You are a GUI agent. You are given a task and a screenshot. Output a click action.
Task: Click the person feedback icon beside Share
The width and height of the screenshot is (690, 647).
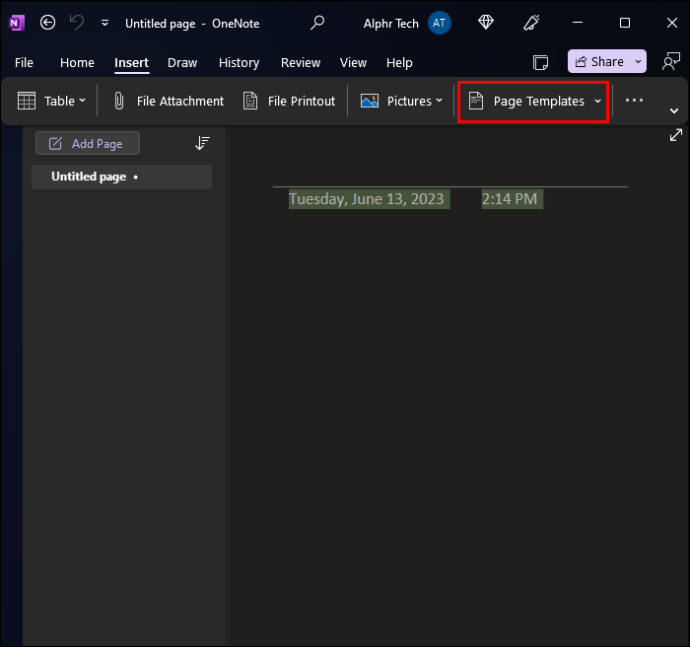tap(671, 62)
